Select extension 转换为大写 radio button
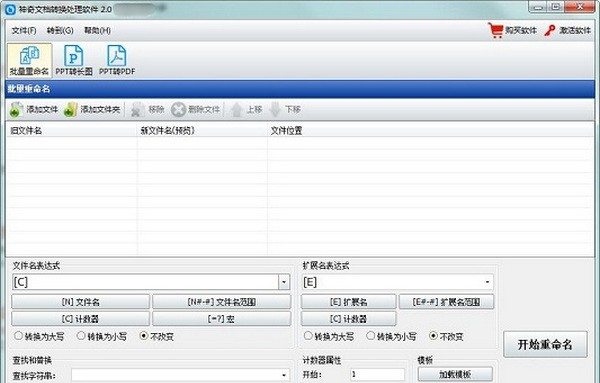The image size is (600, 383). pyautogui.click(x=308, y=336)
